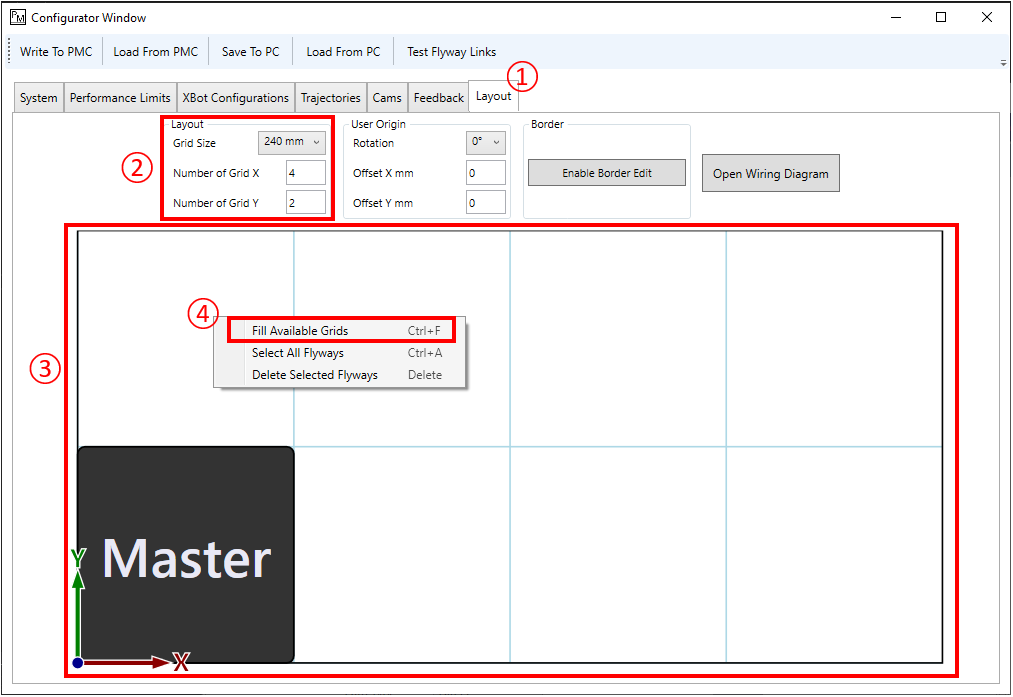Click the Number of Grid X field

305,173
